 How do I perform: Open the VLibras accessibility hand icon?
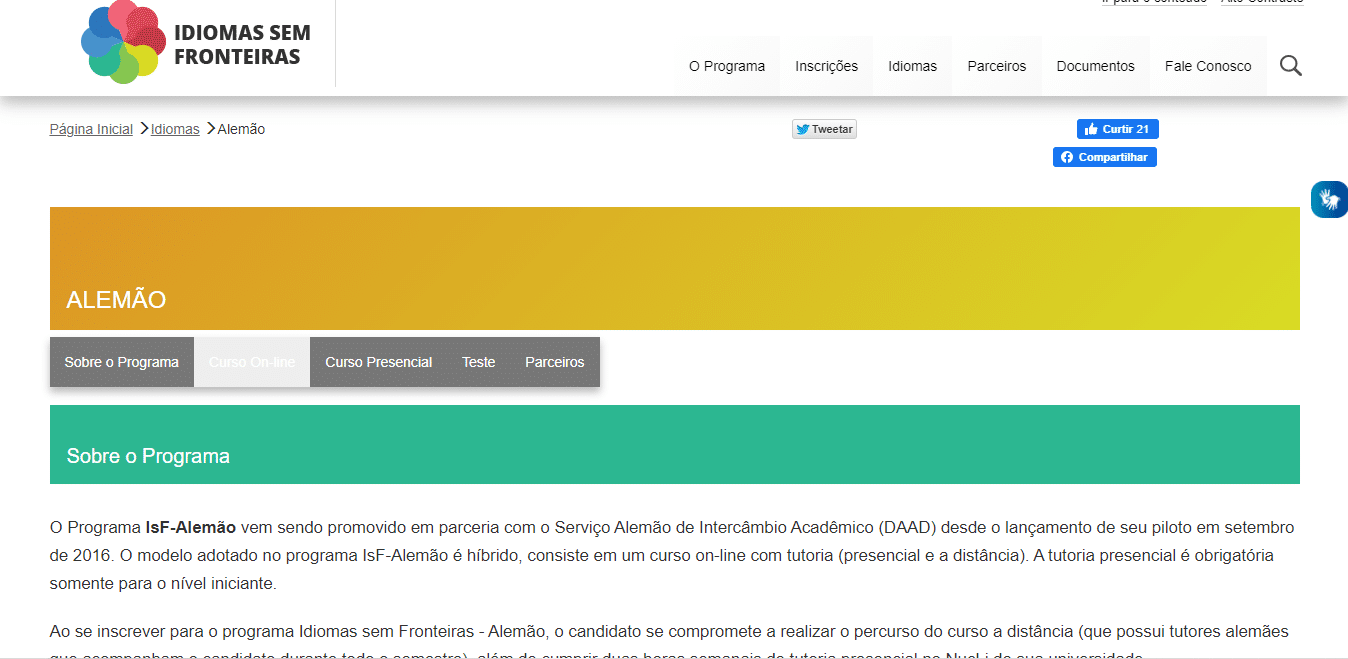tap(1329, 199)
